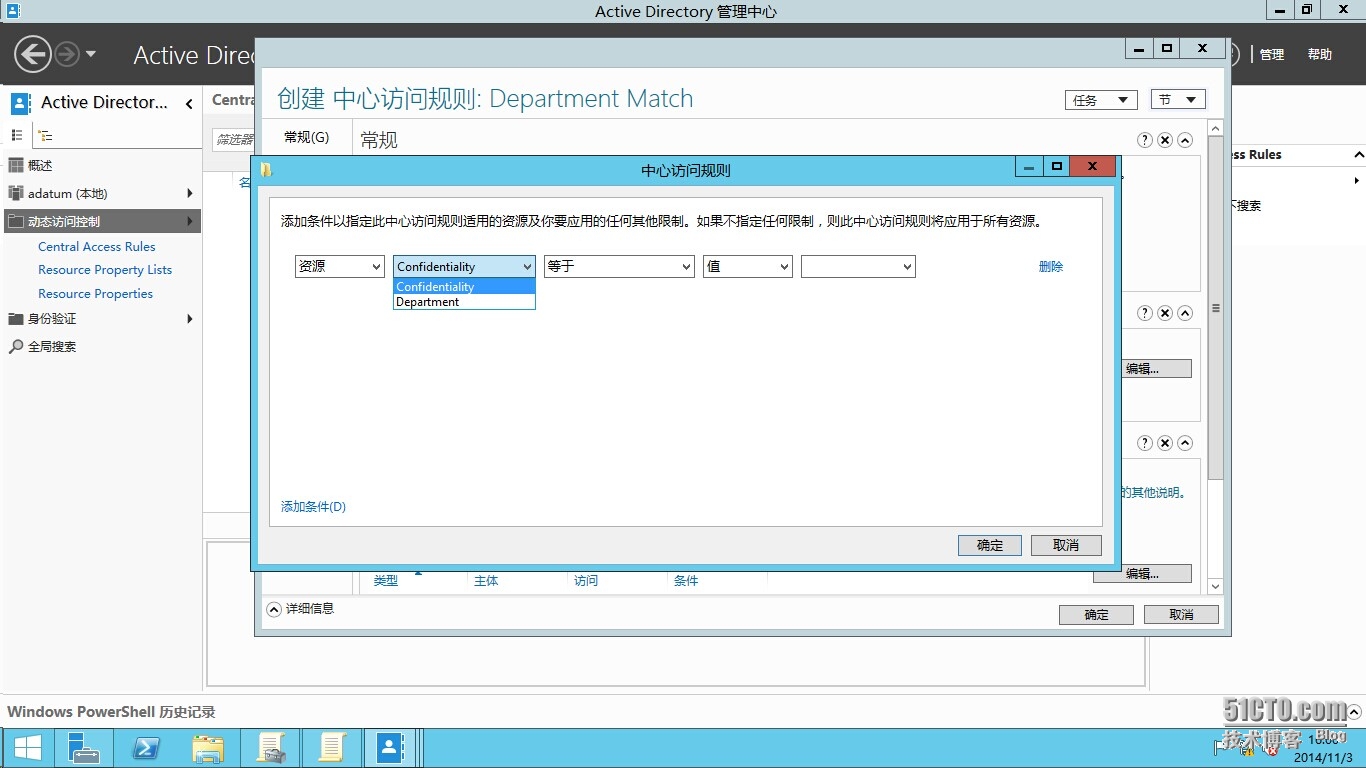Select the adatum (本地) domain node
The width and height of the screenshot is (1366, 768).
pyautogui.click(x=68, y=193)
